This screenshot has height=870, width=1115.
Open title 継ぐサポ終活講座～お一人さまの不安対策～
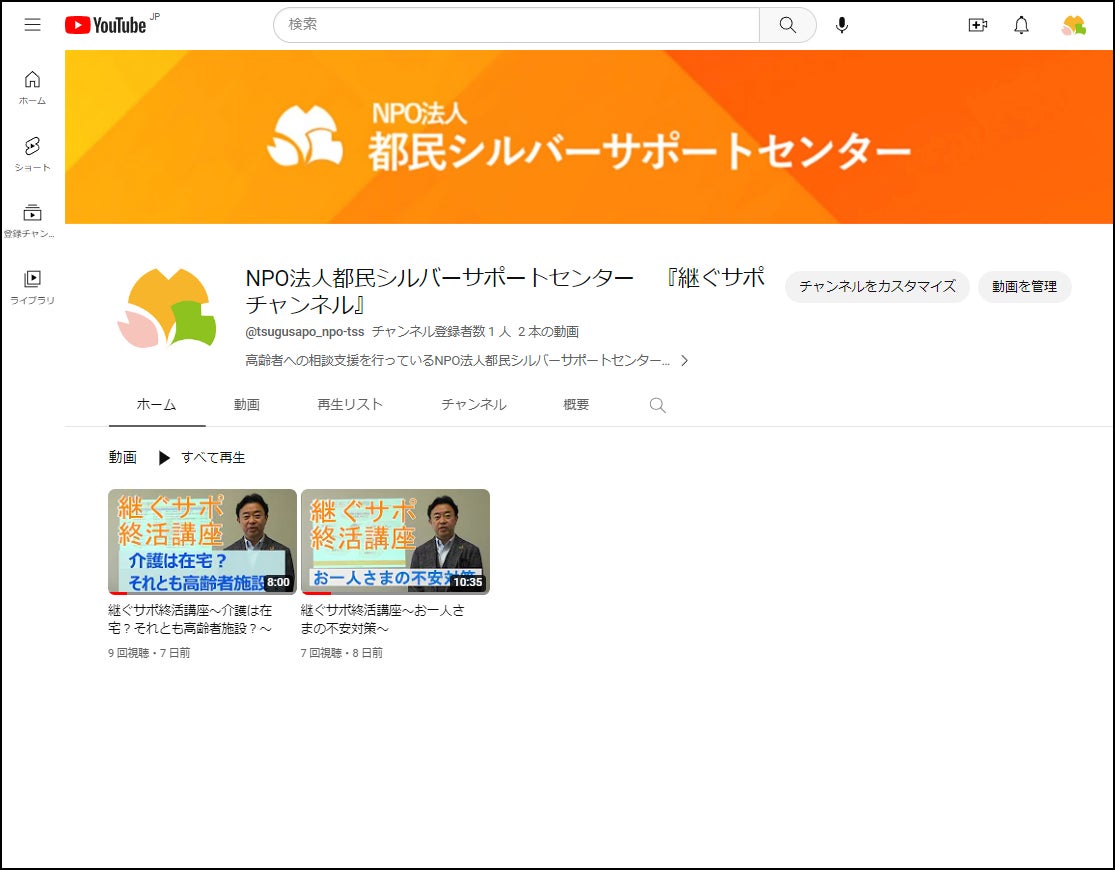(383, 620)
